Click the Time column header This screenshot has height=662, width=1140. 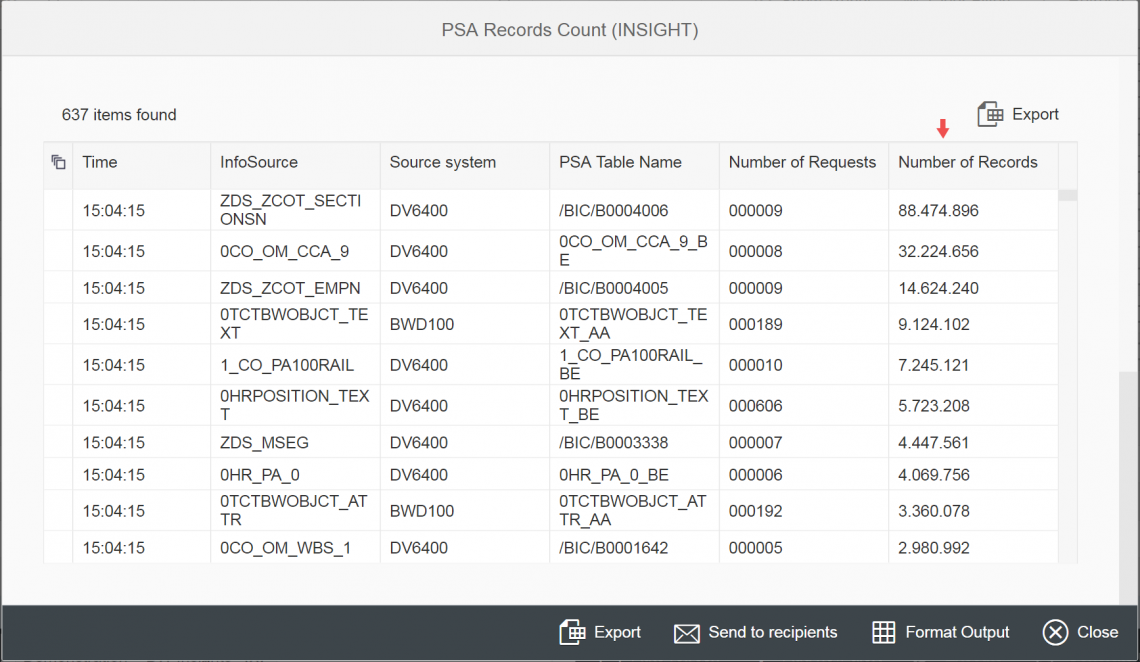pos(100,162)
